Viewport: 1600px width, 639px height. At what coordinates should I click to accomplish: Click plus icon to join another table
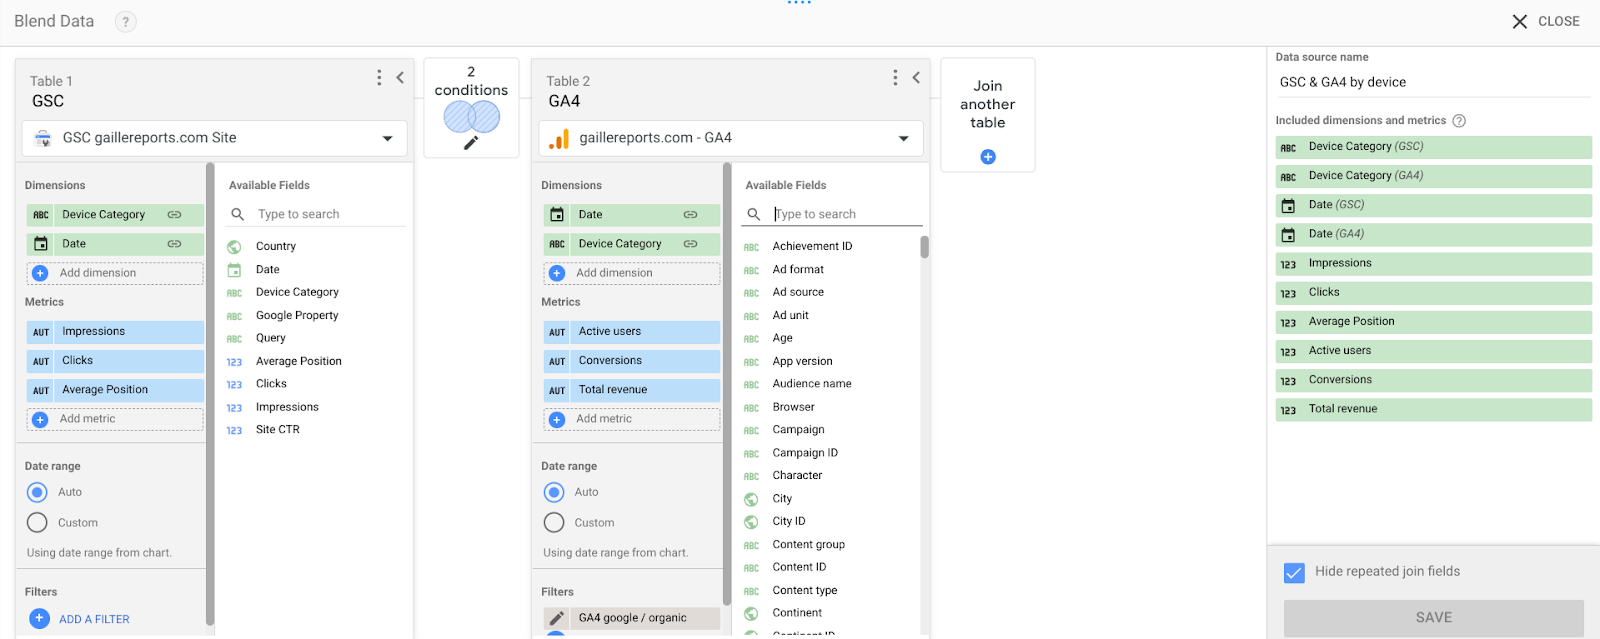988,156
